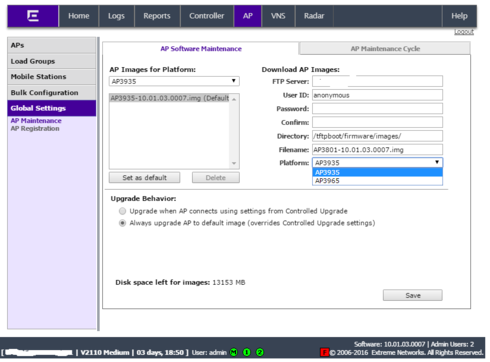Image resolution: width=490 pixels, height=362 pixels.
Task: Click the Delete button
Action: [x=216, y=178]
